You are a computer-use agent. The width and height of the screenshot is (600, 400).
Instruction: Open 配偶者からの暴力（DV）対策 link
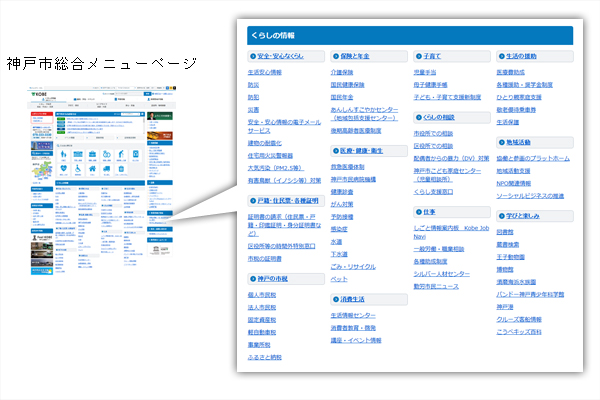point(452,158)
